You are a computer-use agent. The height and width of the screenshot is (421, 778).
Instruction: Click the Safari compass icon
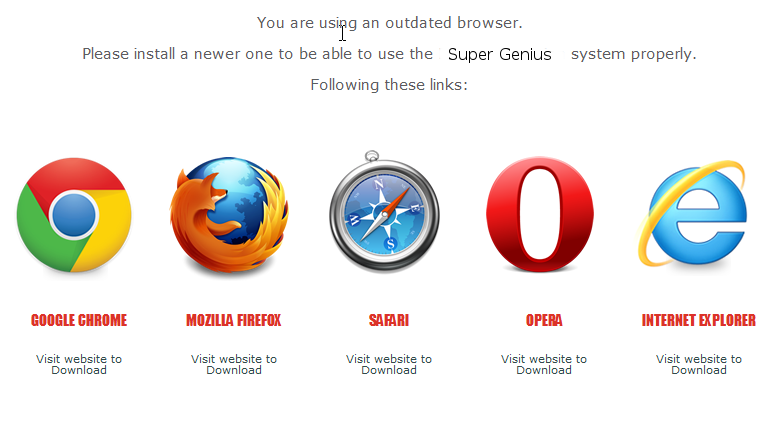coord(384,211)
